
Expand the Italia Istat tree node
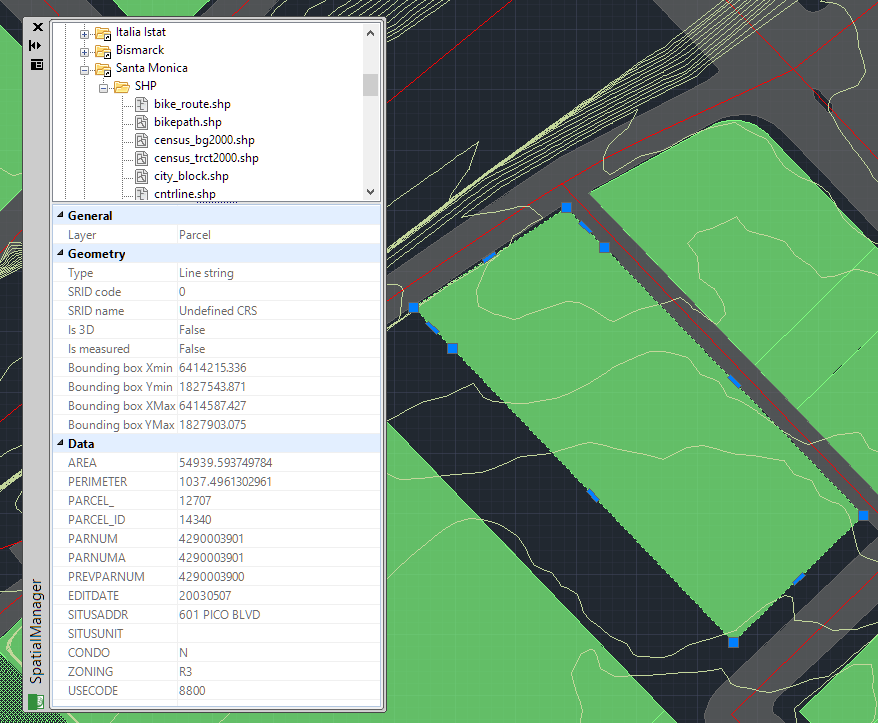pyautogui.click(x=85, y=32)
